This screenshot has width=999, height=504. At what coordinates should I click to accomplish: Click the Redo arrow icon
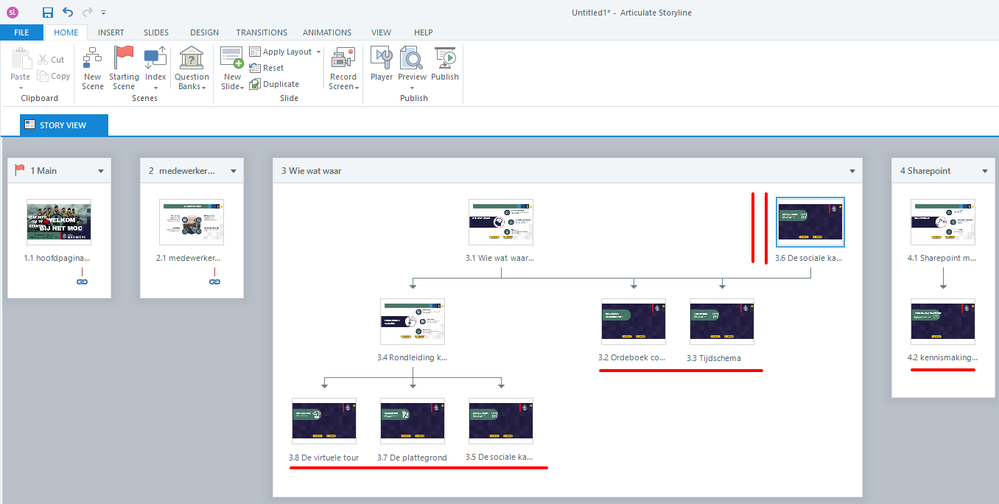coord(87,12)
